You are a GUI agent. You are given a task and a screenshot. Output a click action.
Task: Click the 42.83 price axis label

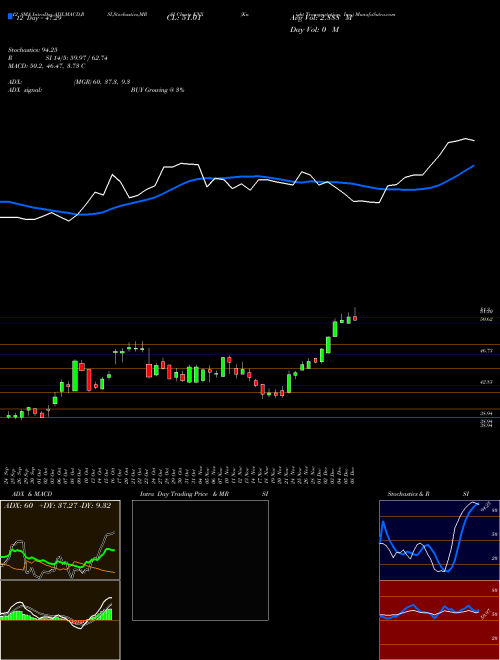487,382
